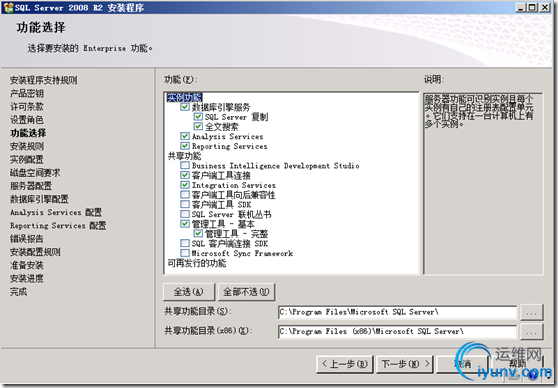Click the 共享功能目录(S) path field
The width and height of the screenshot is (558, 388).
click(x=397, y=312)
